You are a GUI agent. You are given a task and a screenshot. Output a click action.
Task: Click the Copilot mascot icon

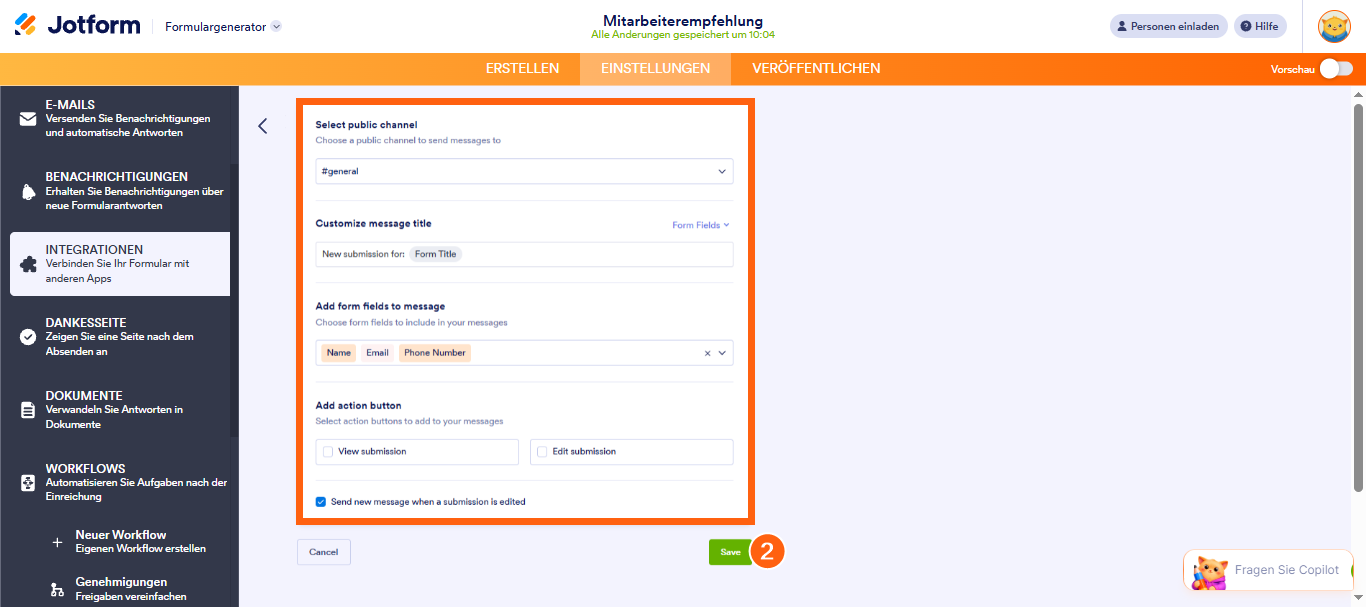coord(1210,572)
